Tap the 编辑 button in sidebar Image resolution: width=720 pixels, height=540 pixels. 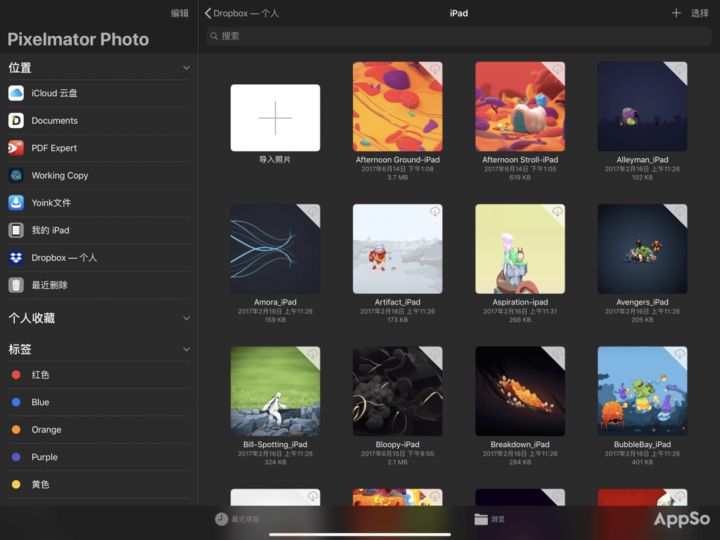pos(179,13)
